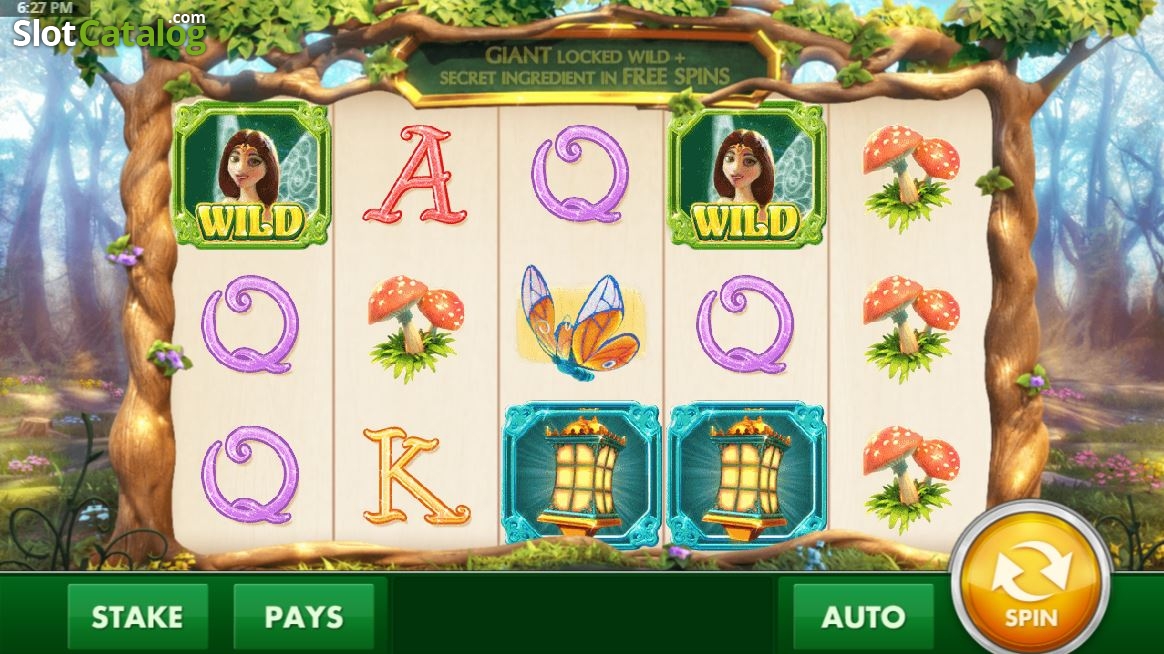Click the butterfly symbol in center reel
Screen dimensions: 1164x654
tap(580, 323)
